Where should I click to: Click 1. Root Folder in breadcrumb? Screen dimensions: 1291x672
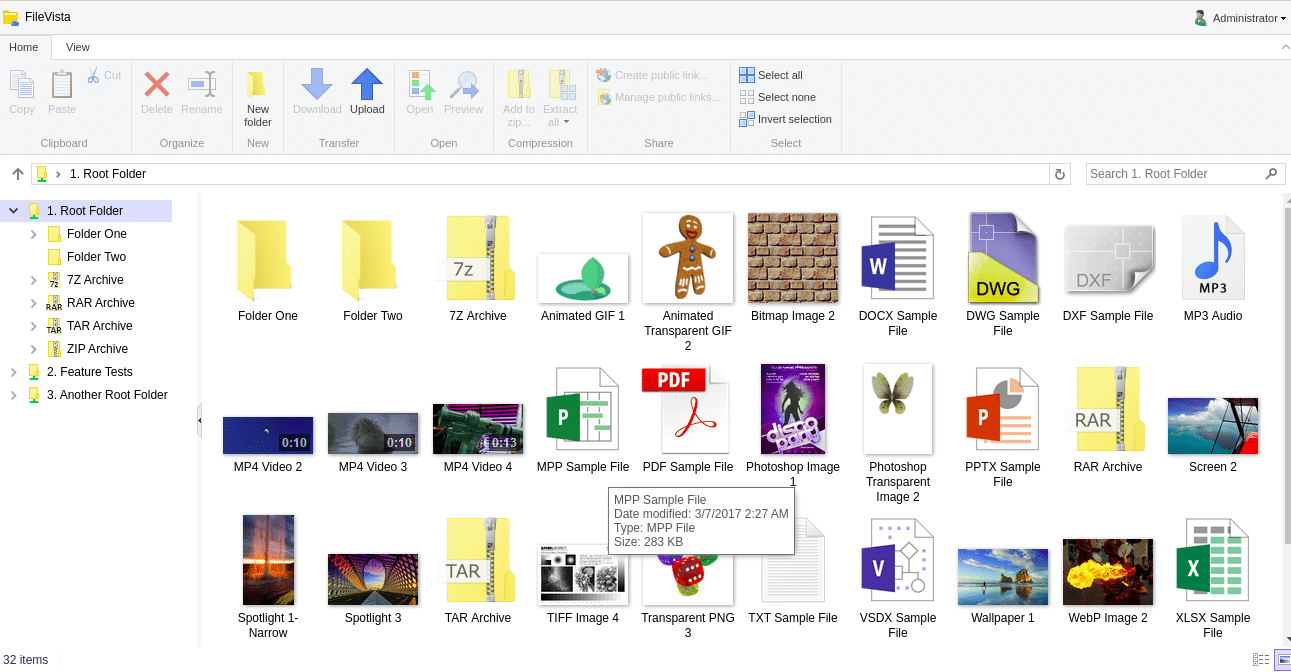click(108, 174)
